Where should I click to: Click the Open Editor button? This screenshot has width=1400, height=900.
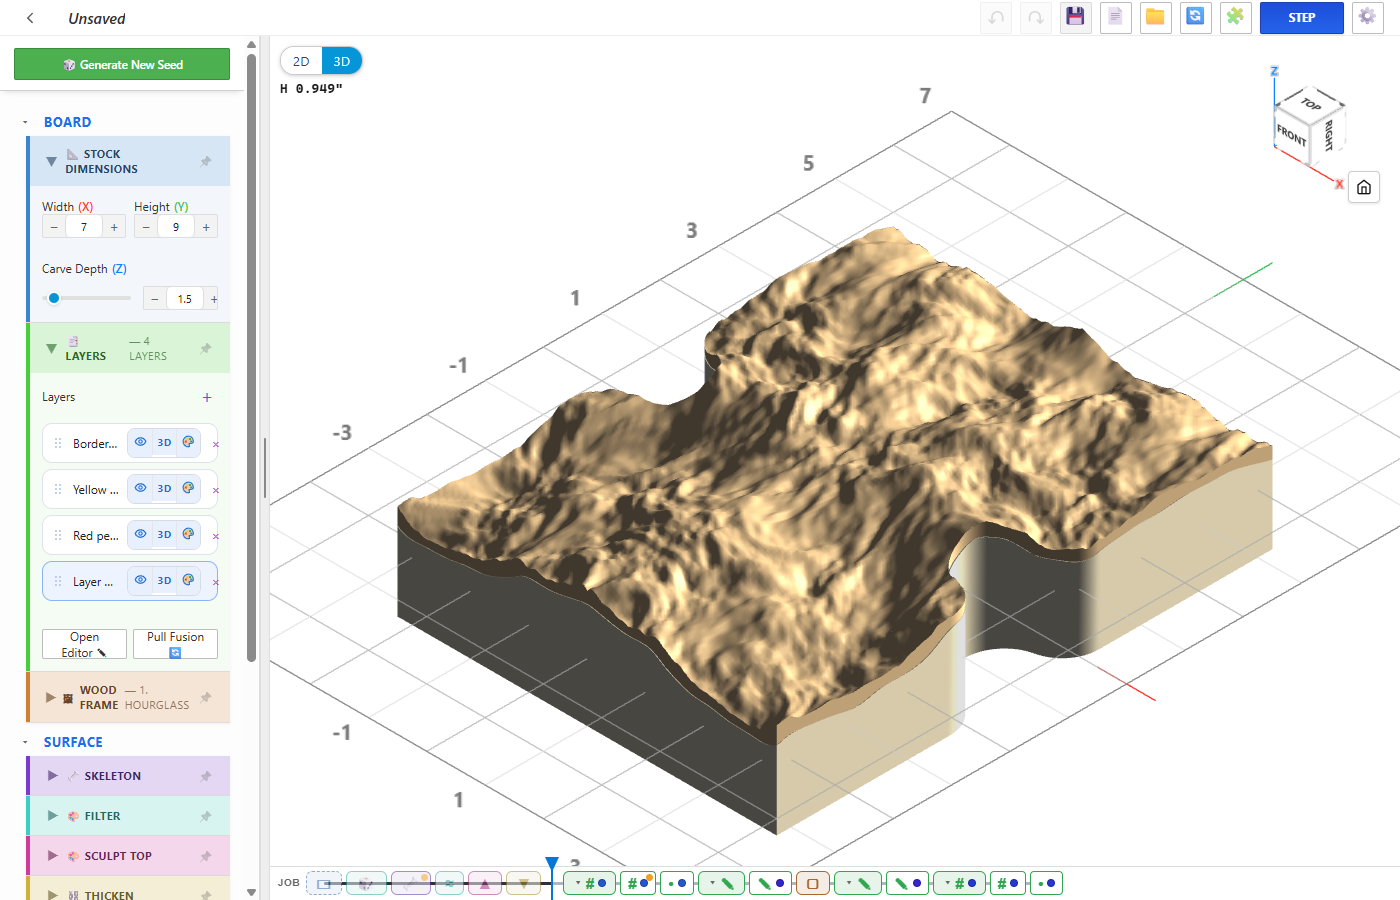(x=84, y=644)
